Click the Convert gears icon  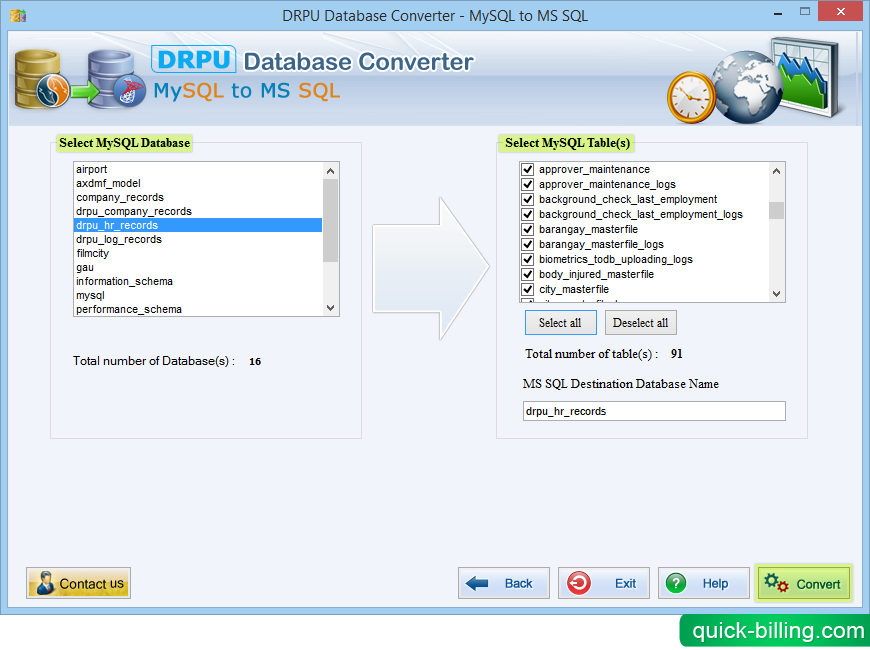coord(777,583)
